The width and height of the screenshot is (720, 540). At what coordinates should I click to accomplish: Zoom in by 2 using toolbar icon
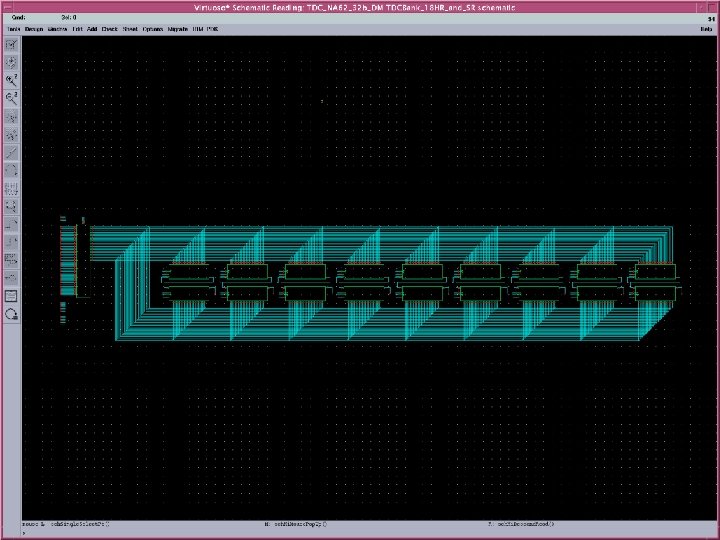tap(11, 80)
